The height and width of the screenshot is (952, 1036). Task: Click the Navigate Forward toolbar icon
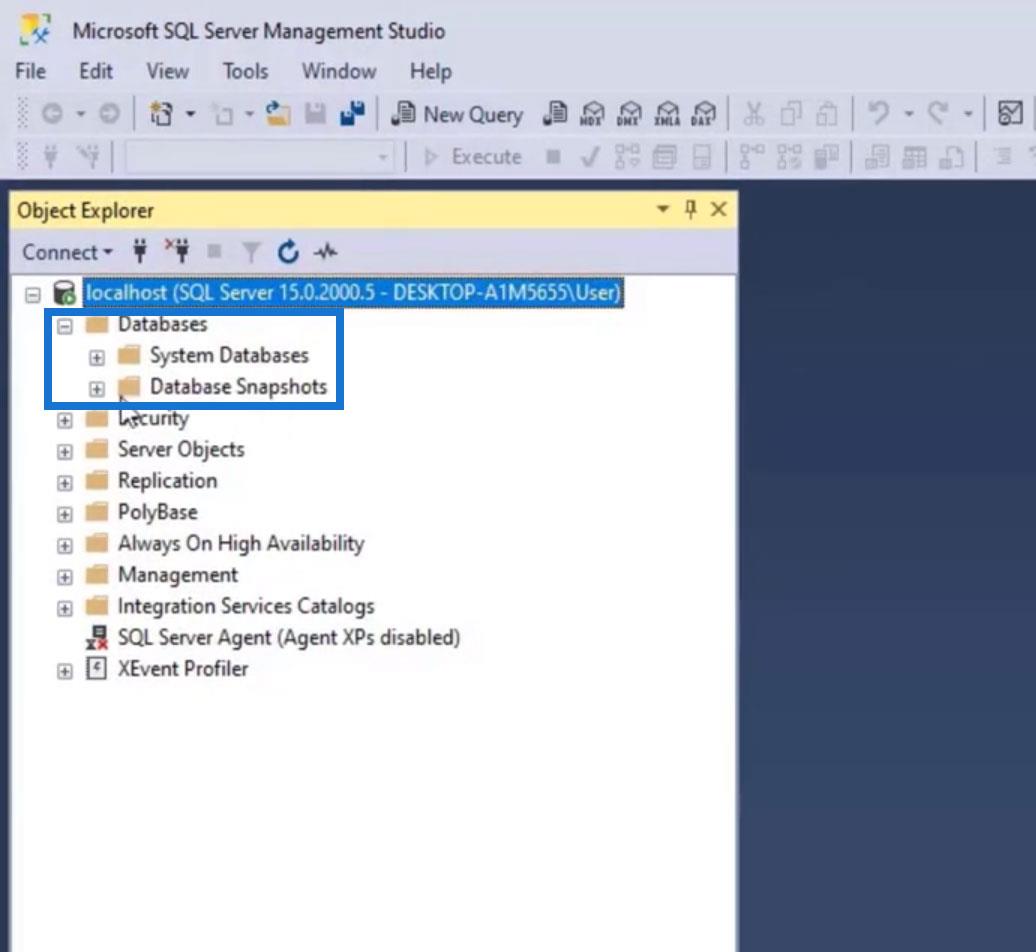pos(110,114)
